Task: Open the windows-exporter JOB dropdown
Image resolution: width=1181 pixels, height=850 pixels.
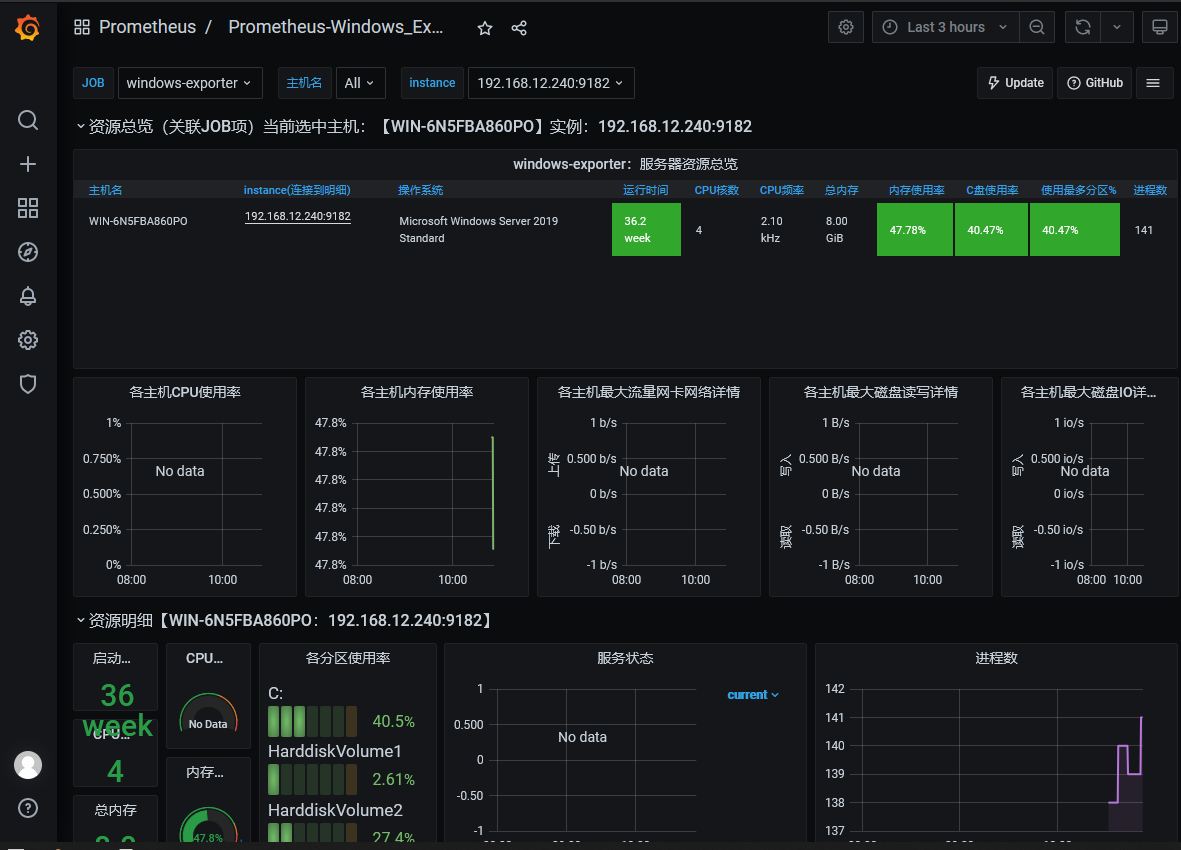Action: [x=190, y=83]
